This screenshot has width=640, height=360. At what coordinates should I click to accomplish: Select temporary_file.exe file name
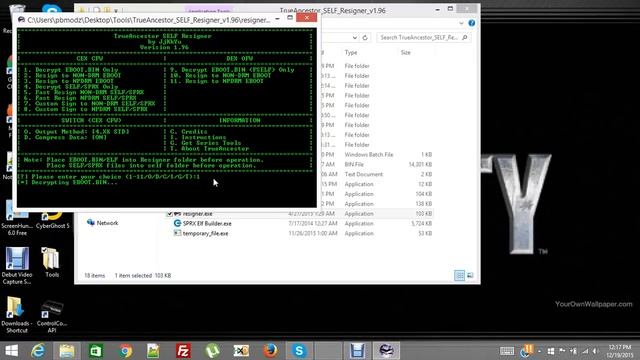pos(205,233)
